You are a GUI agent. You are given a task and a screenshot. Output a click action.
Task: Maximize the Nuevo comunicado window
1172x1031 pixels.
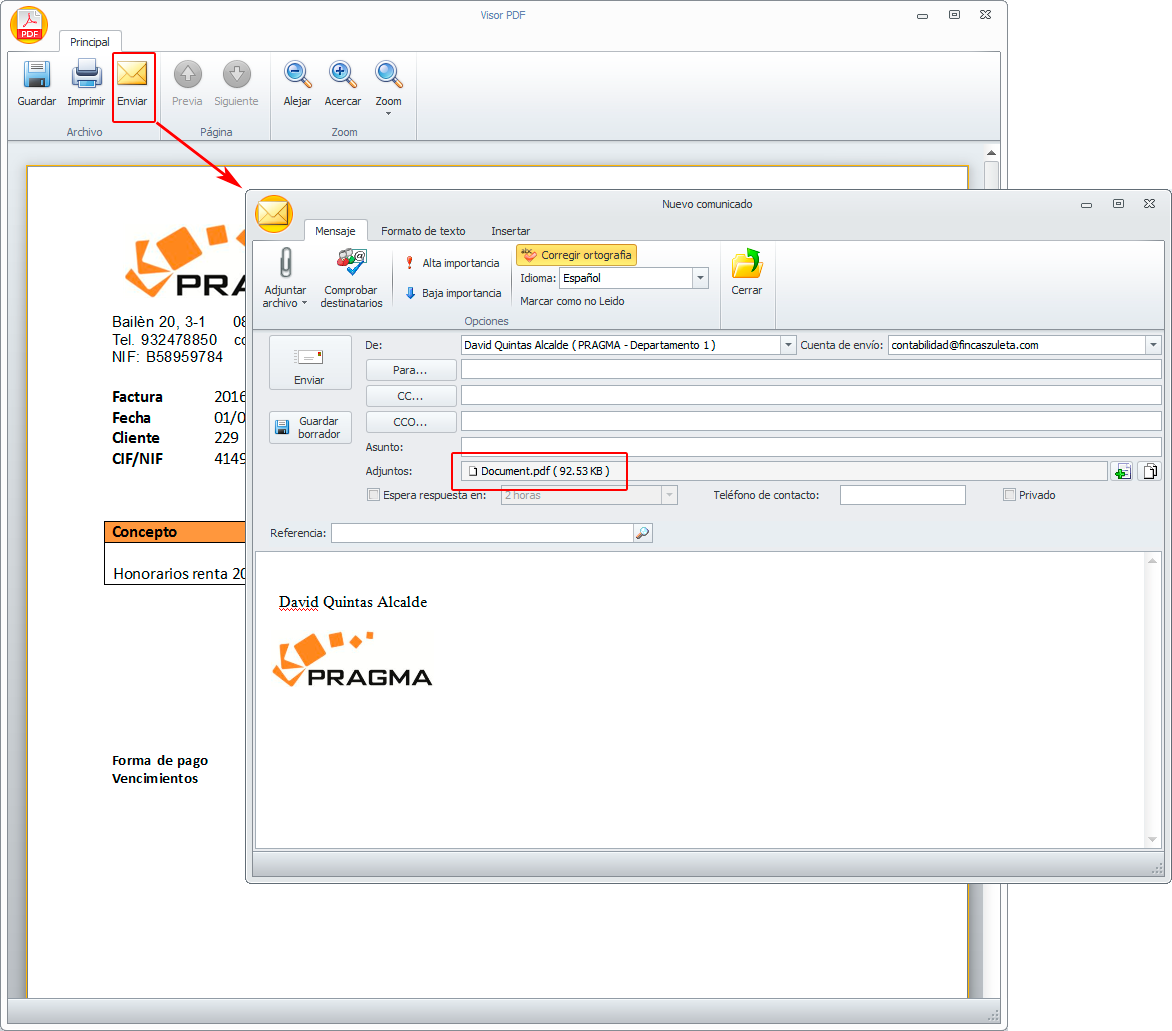1118,203
